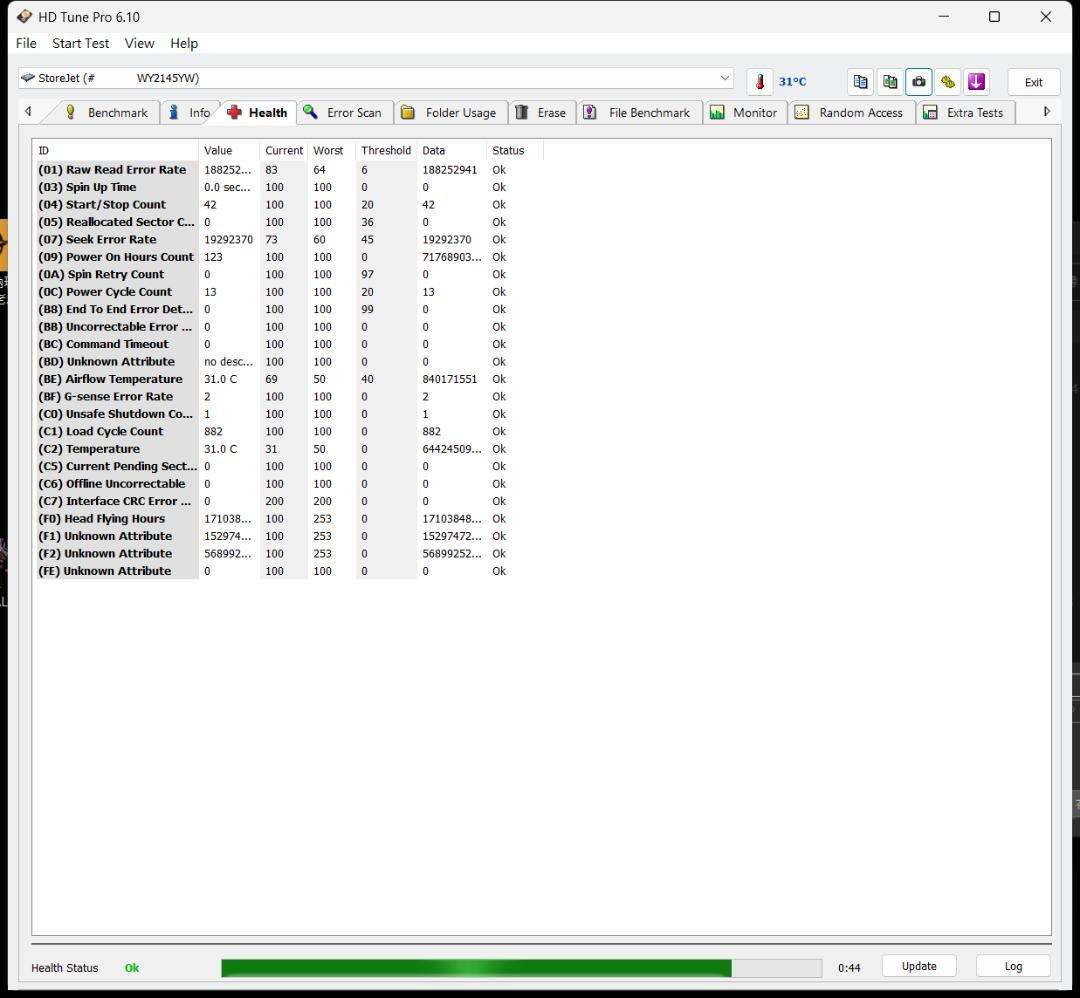Click the copy screenshot to clipboard icon
Viewport: 1080px width, 998px height.
[889, 82]
